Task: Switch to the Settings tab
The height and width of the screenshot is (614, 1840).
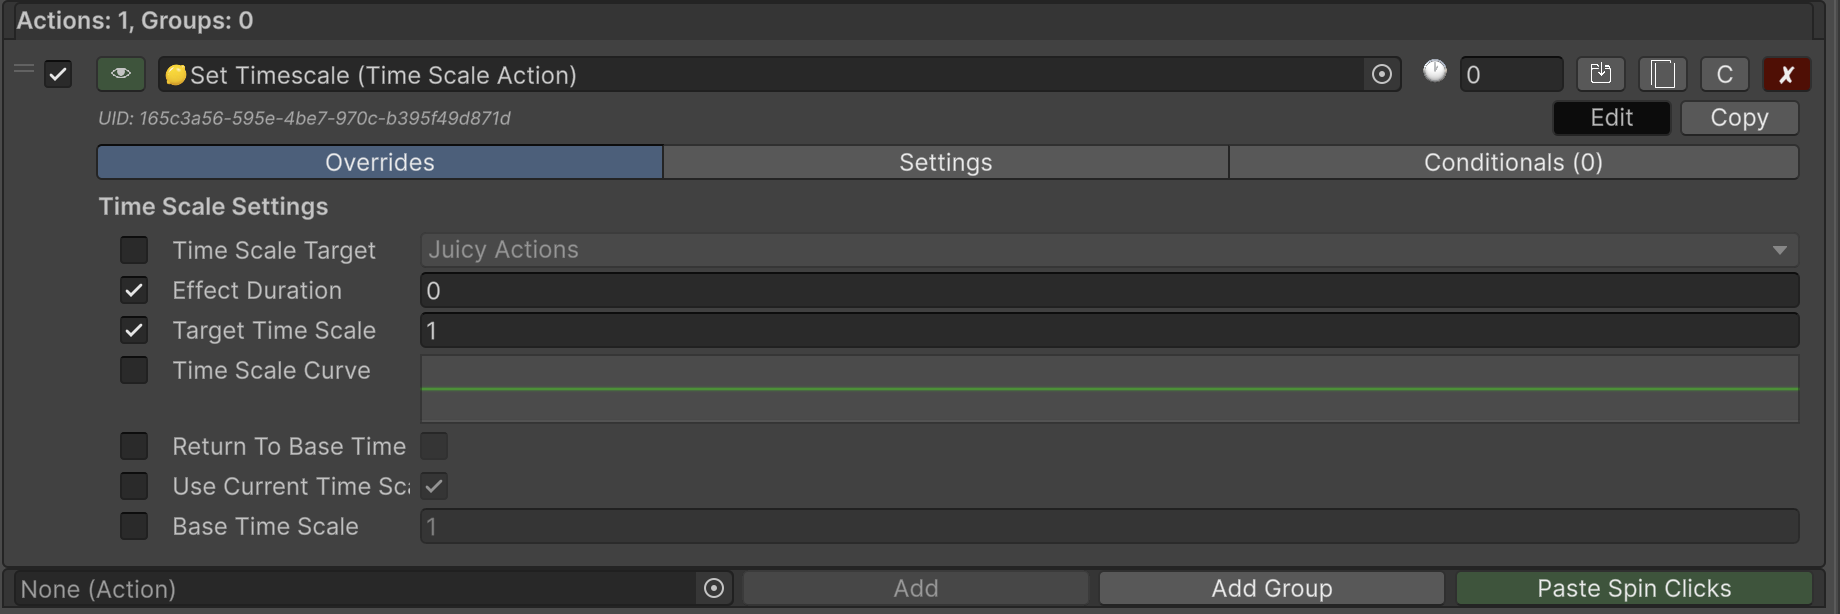Action: pyautogui.click(x=945, y=162)
